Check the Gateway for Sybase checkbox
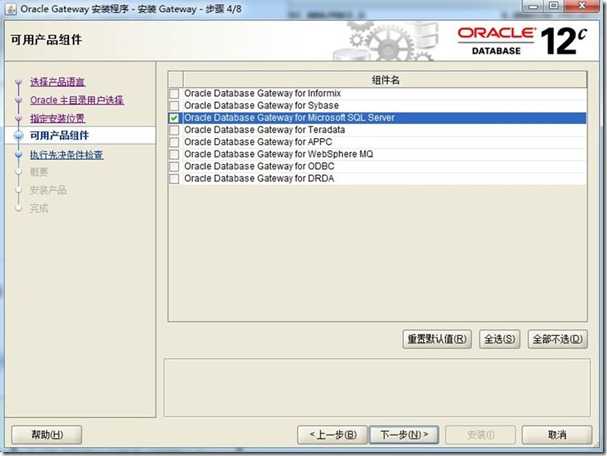This screenshot has width=607, height=456. 174,106
